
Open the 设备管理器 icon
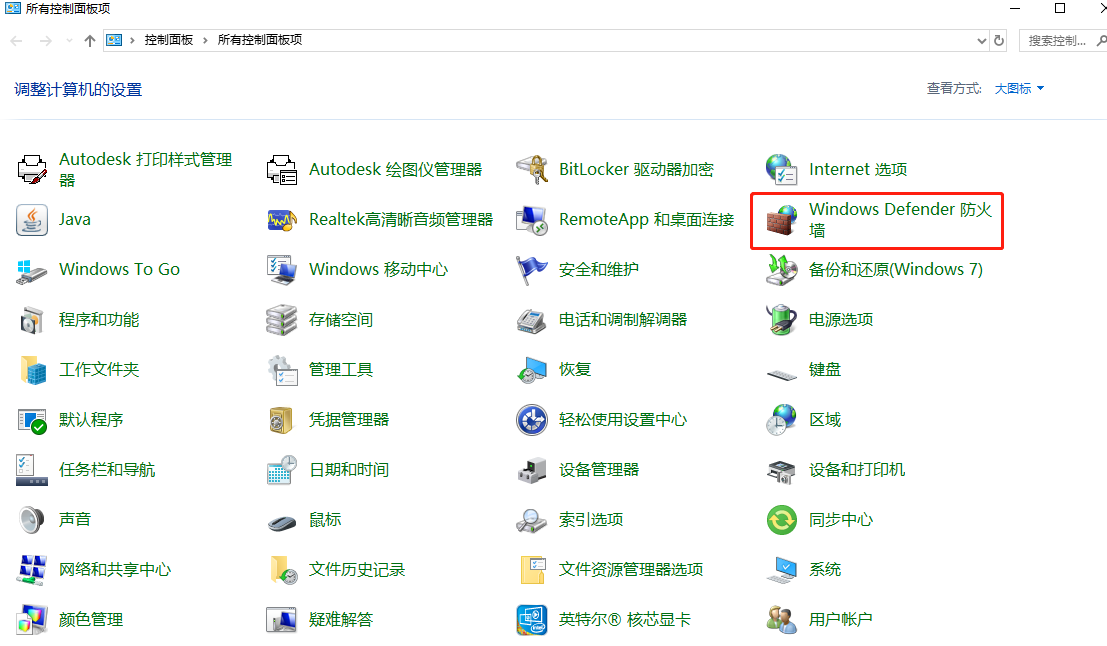click(x=531, y=470)
